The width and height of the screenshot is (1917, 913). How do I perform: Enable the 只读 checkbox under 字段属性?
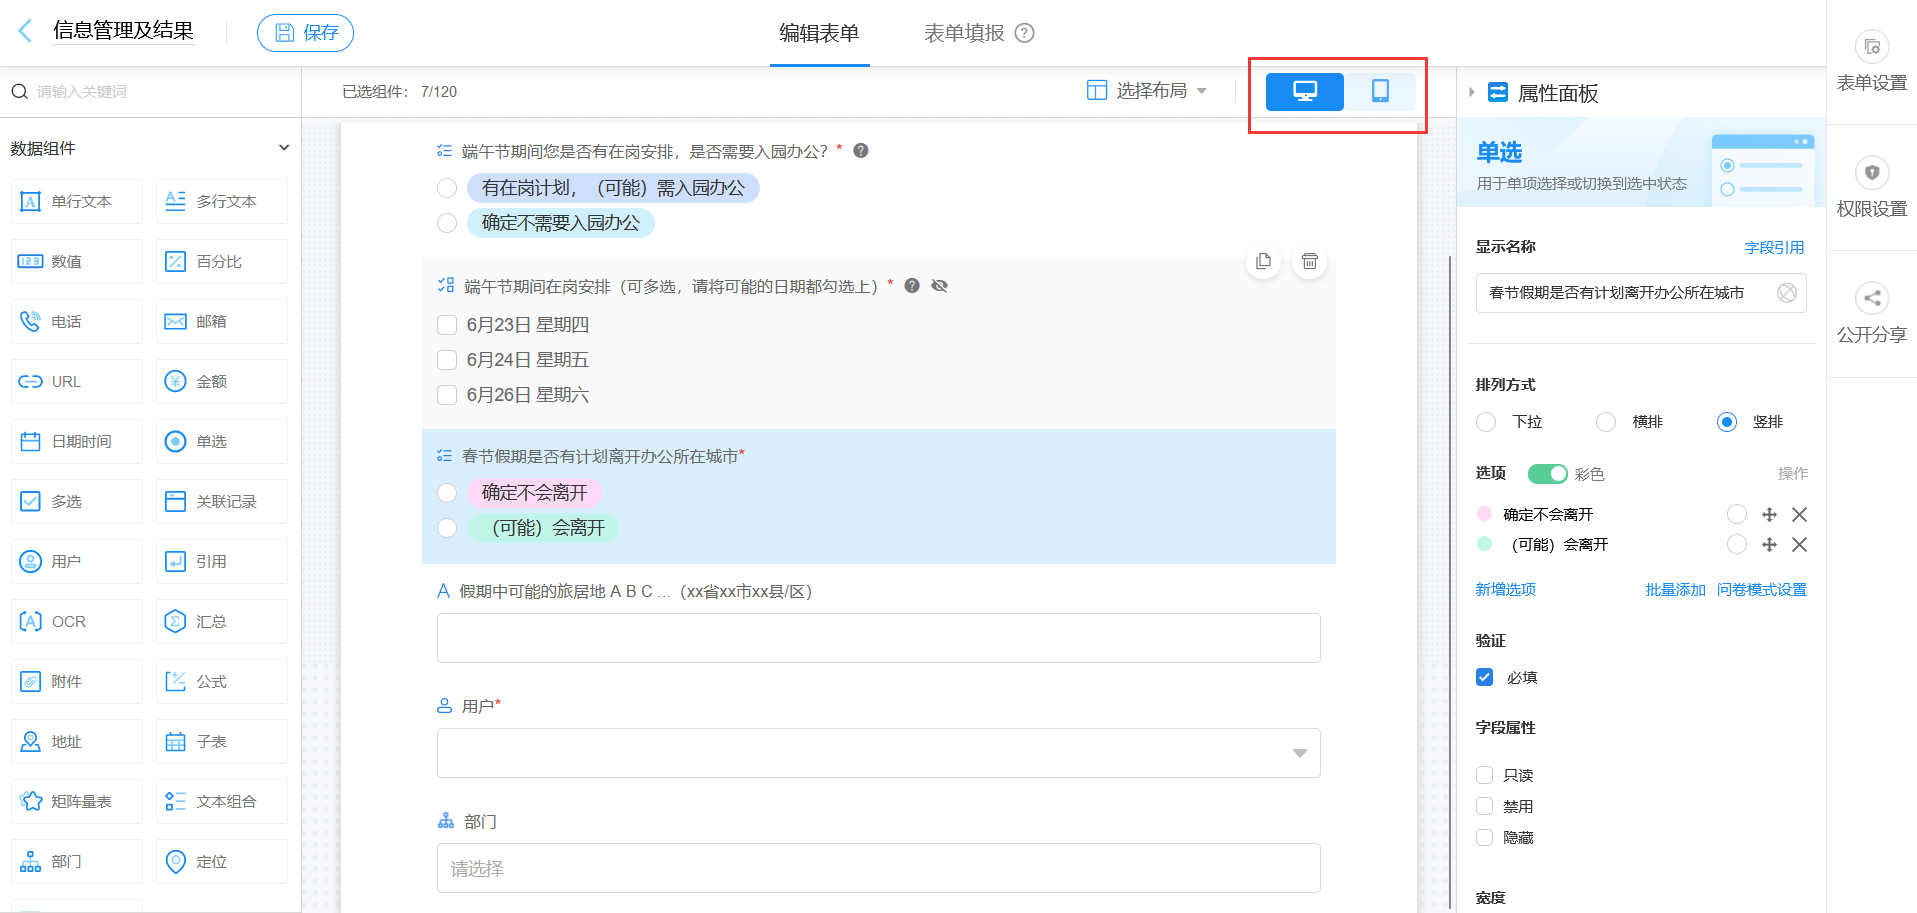click(x=1484, y=774)
